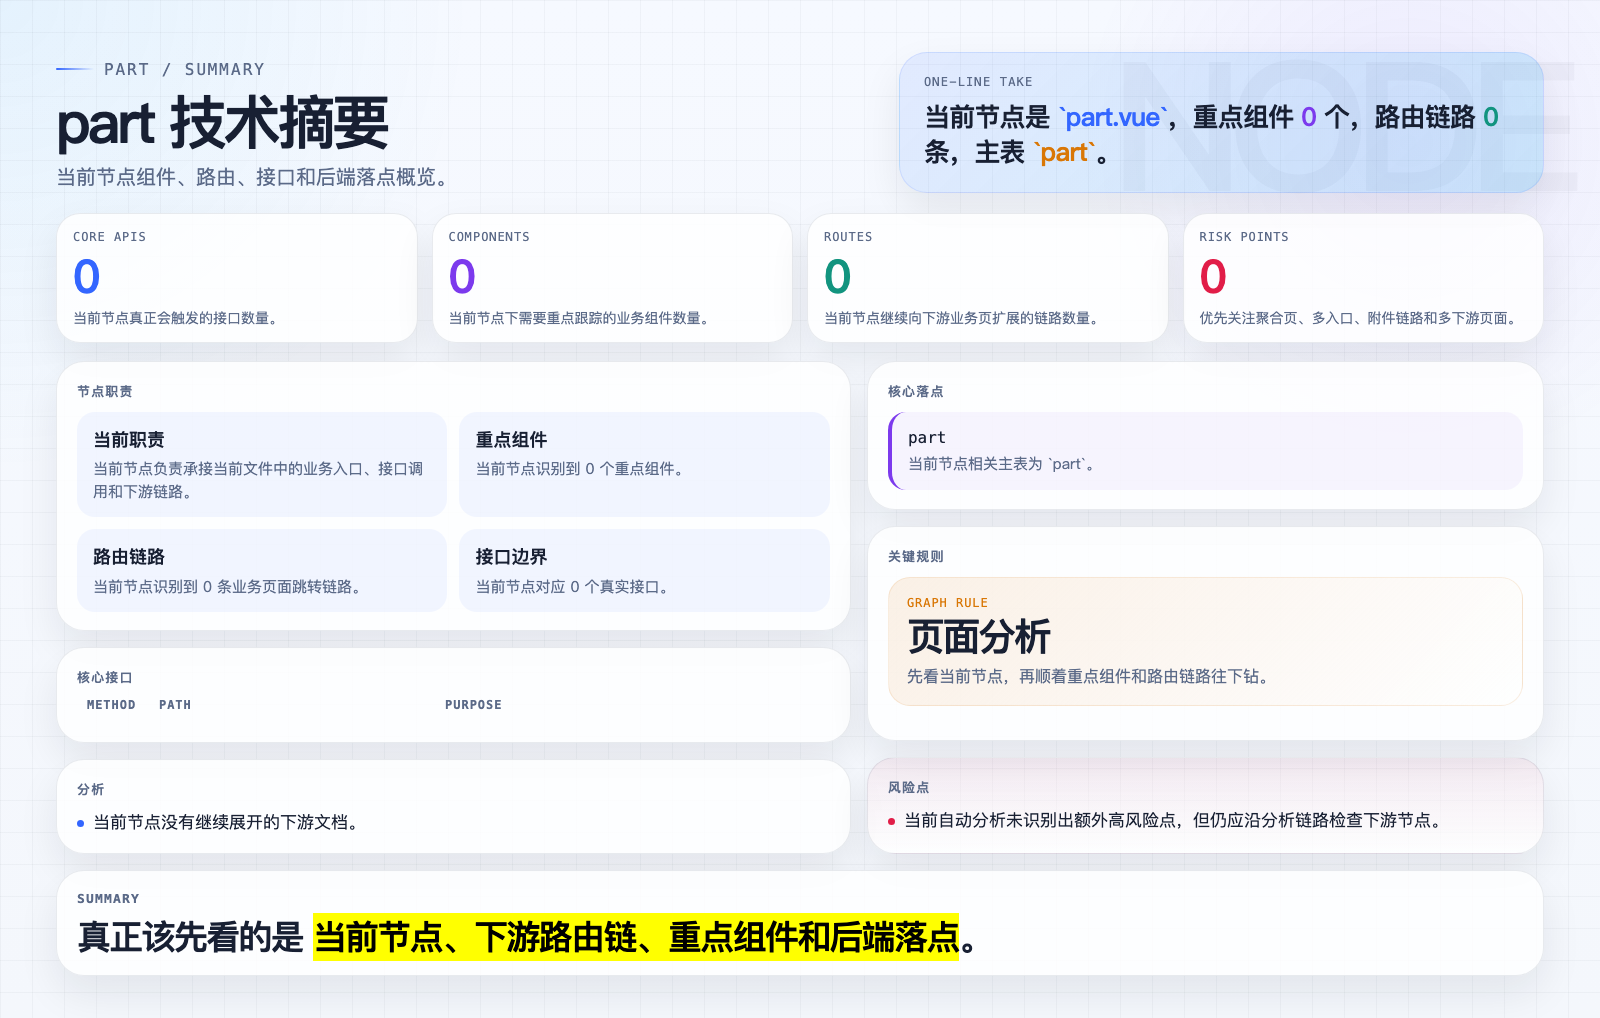1600x1018 pixels.
Task: Click '当前节点识别到 0 条业务页面跳转链路。' text
Action: tap(229, 587)
